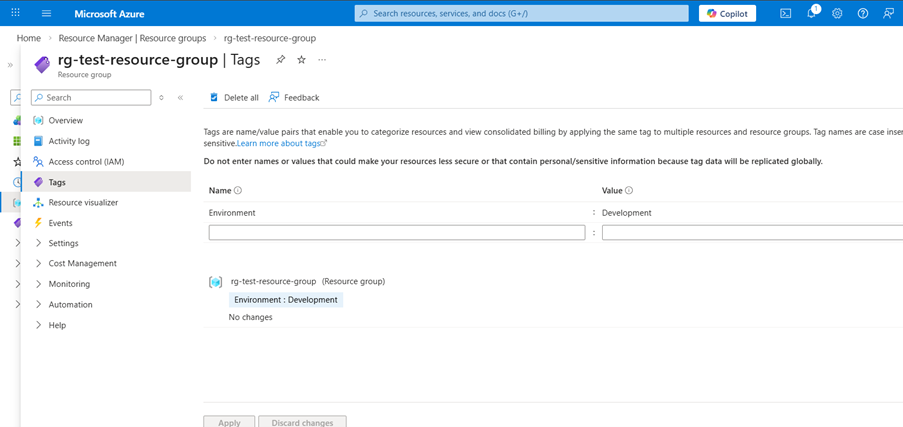
Task: Open the Settings gear in the header
Action: tap(837, 13)
